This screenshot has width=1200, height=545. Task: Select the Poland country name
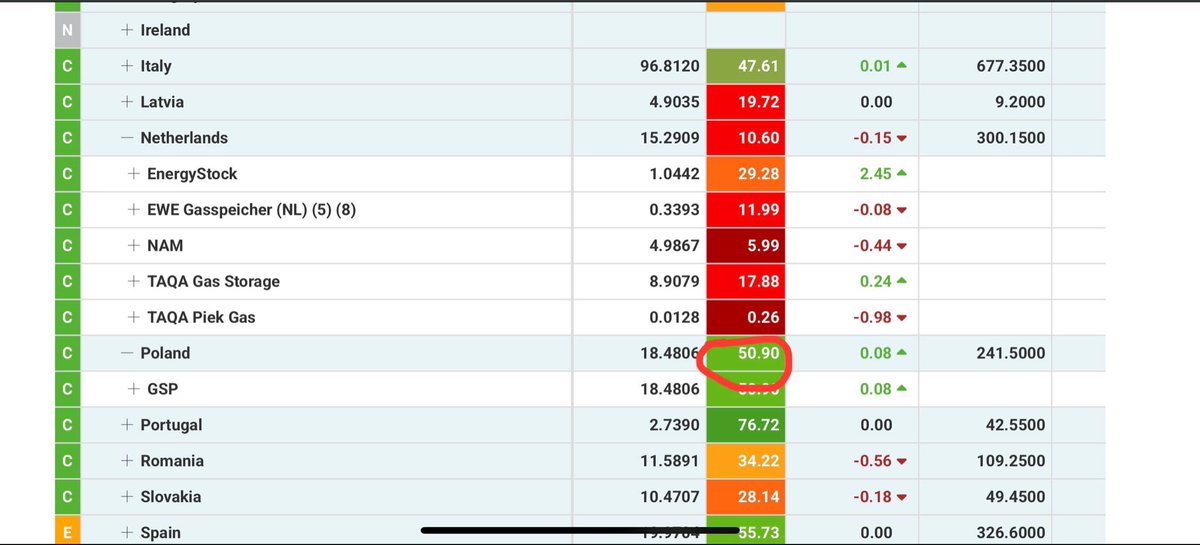click(x=165, y=353)
